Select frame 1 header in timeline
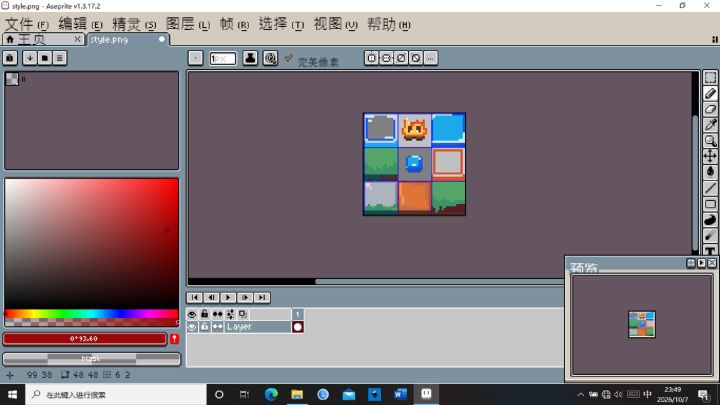720x405 pixels. [x=298, y=314]
